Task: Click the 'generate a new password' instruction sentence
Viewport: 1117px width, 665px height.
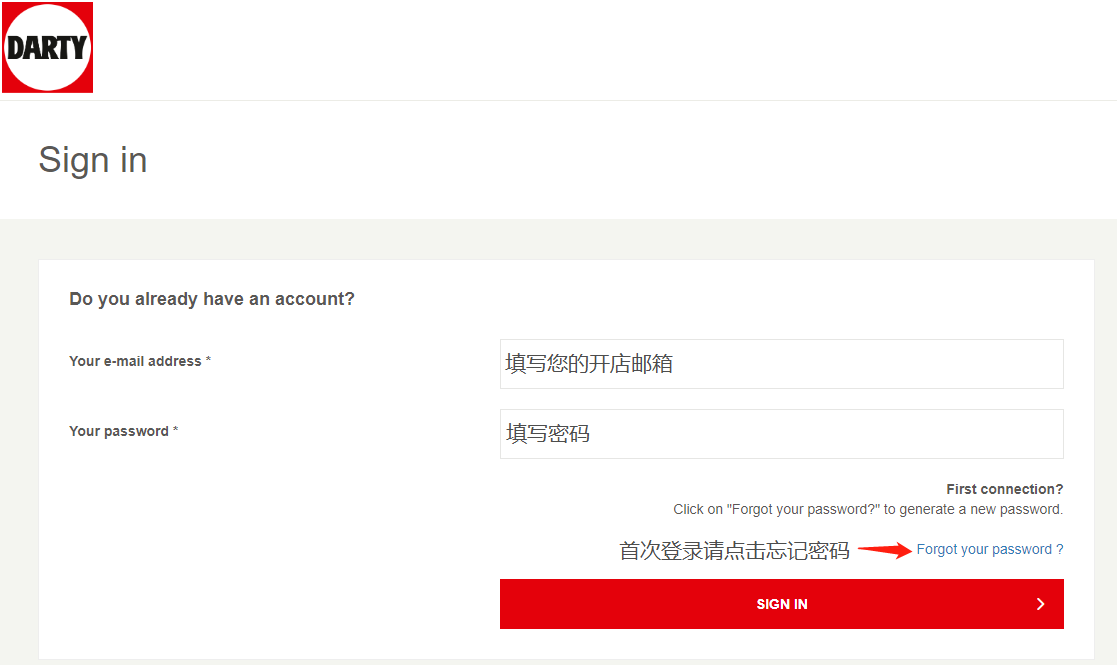Action: tap(867, 509)
